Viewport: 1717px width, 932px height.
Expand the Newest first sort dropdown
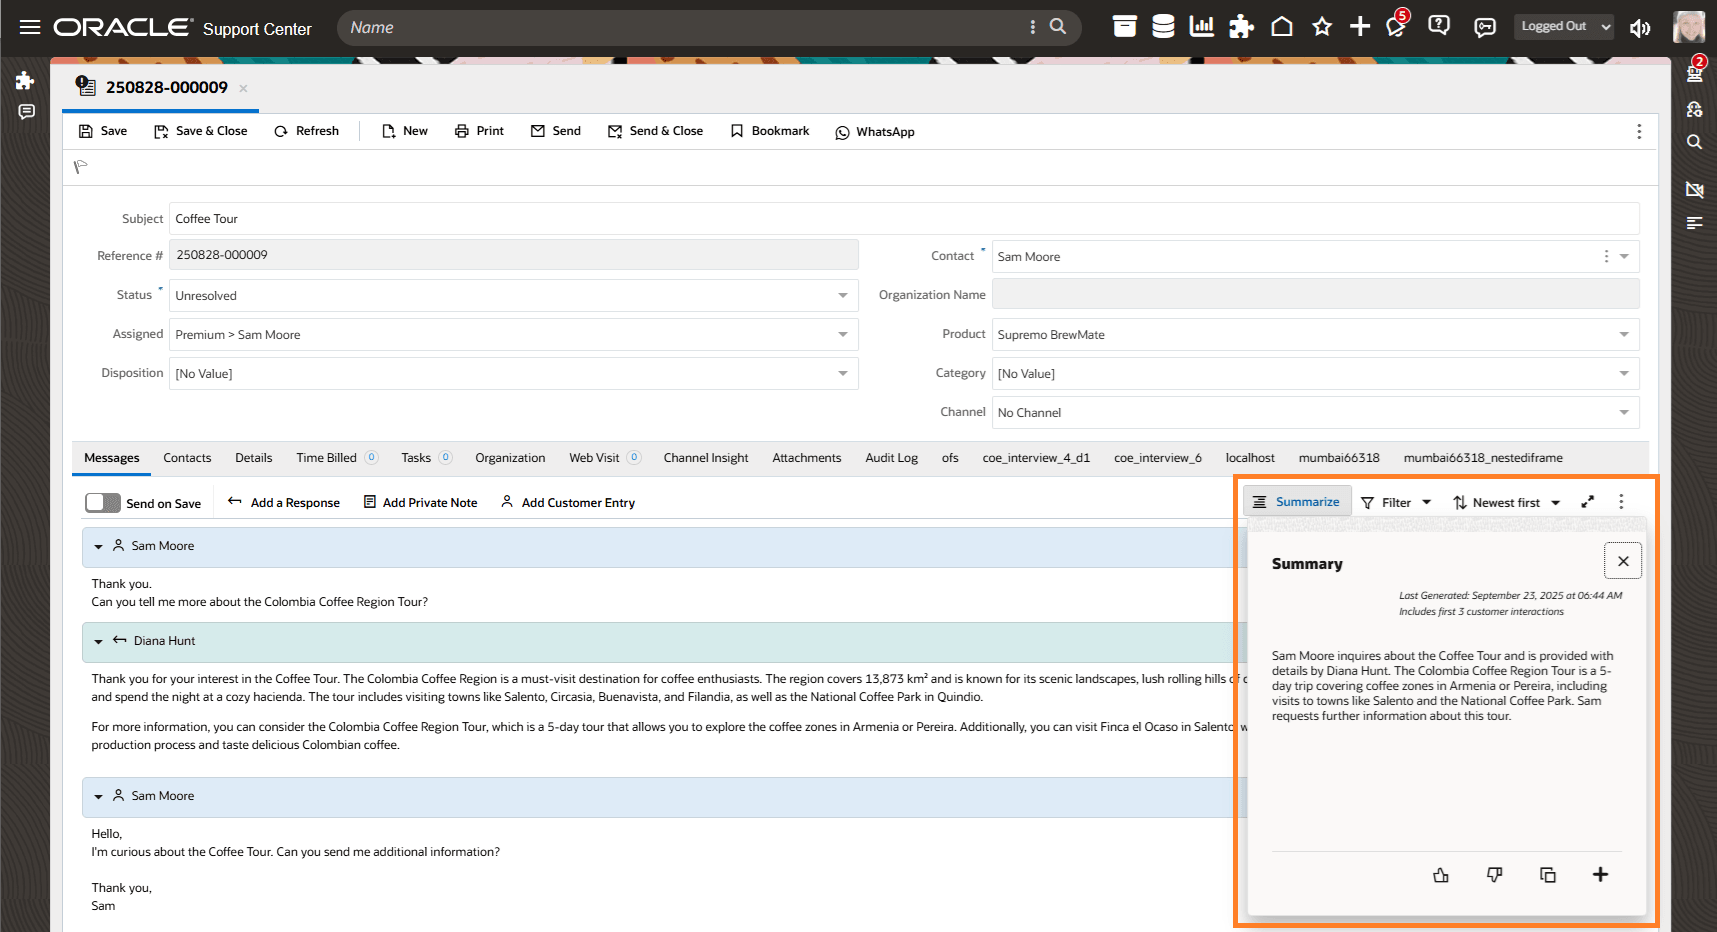(1505, 502)
